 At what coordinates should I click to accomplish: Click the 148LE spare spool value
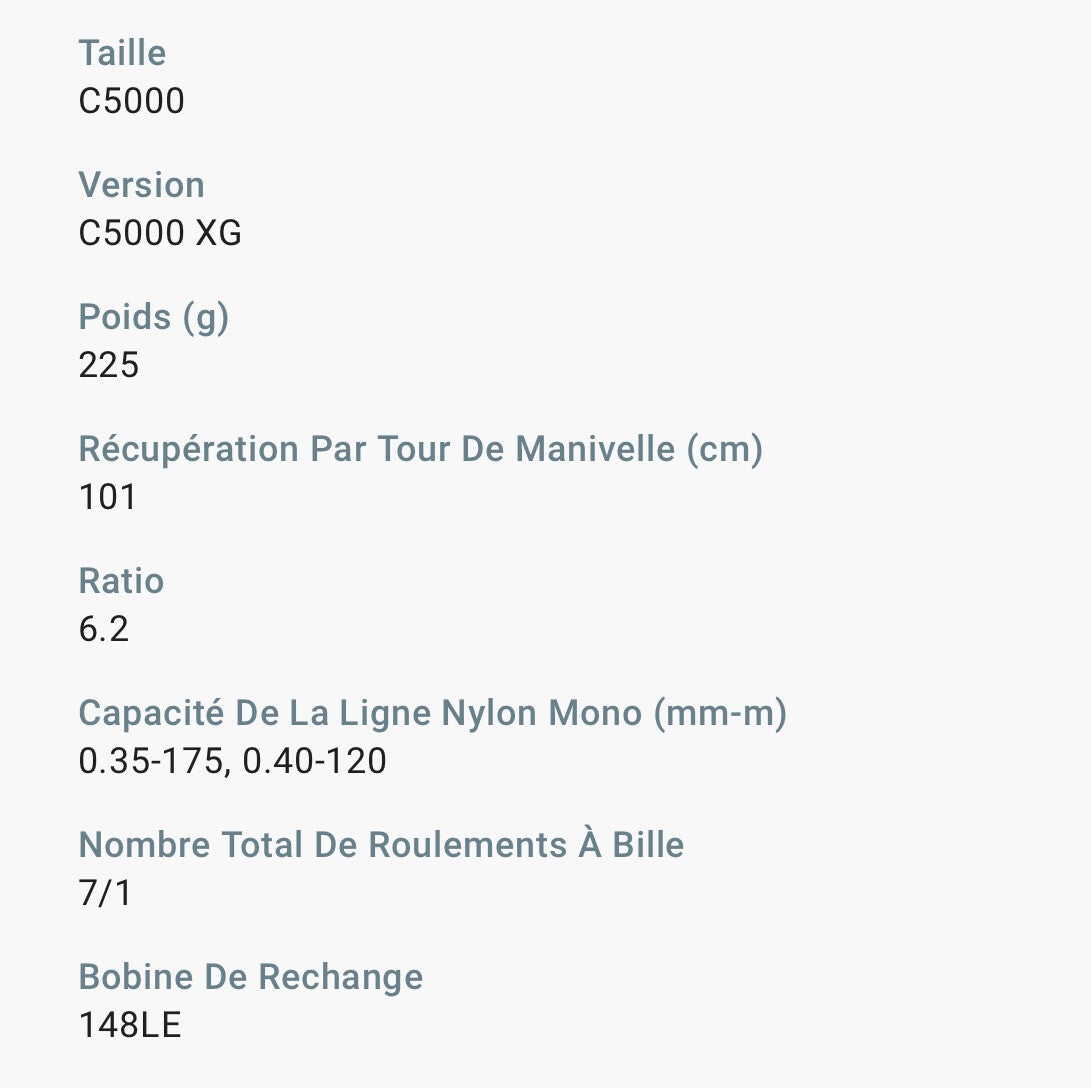point(130,1026)
